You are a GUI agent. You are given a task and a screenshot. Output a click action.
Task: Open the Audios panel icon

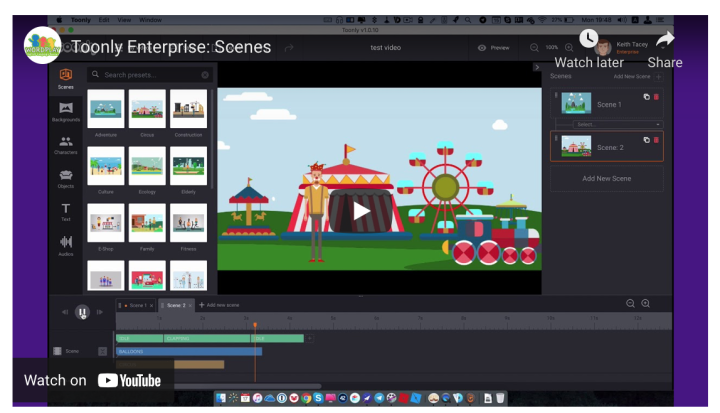(66, 244)
